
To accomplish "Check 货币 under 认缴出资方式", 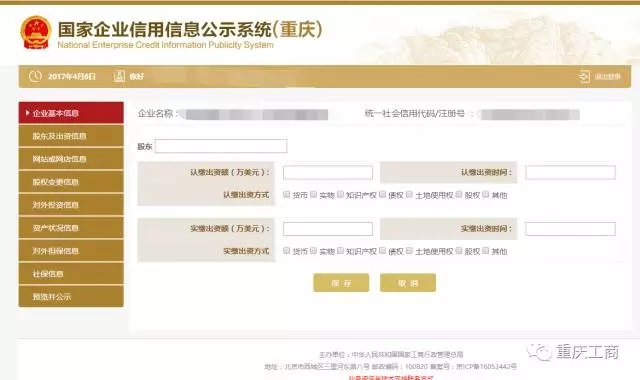I will 287,194.
